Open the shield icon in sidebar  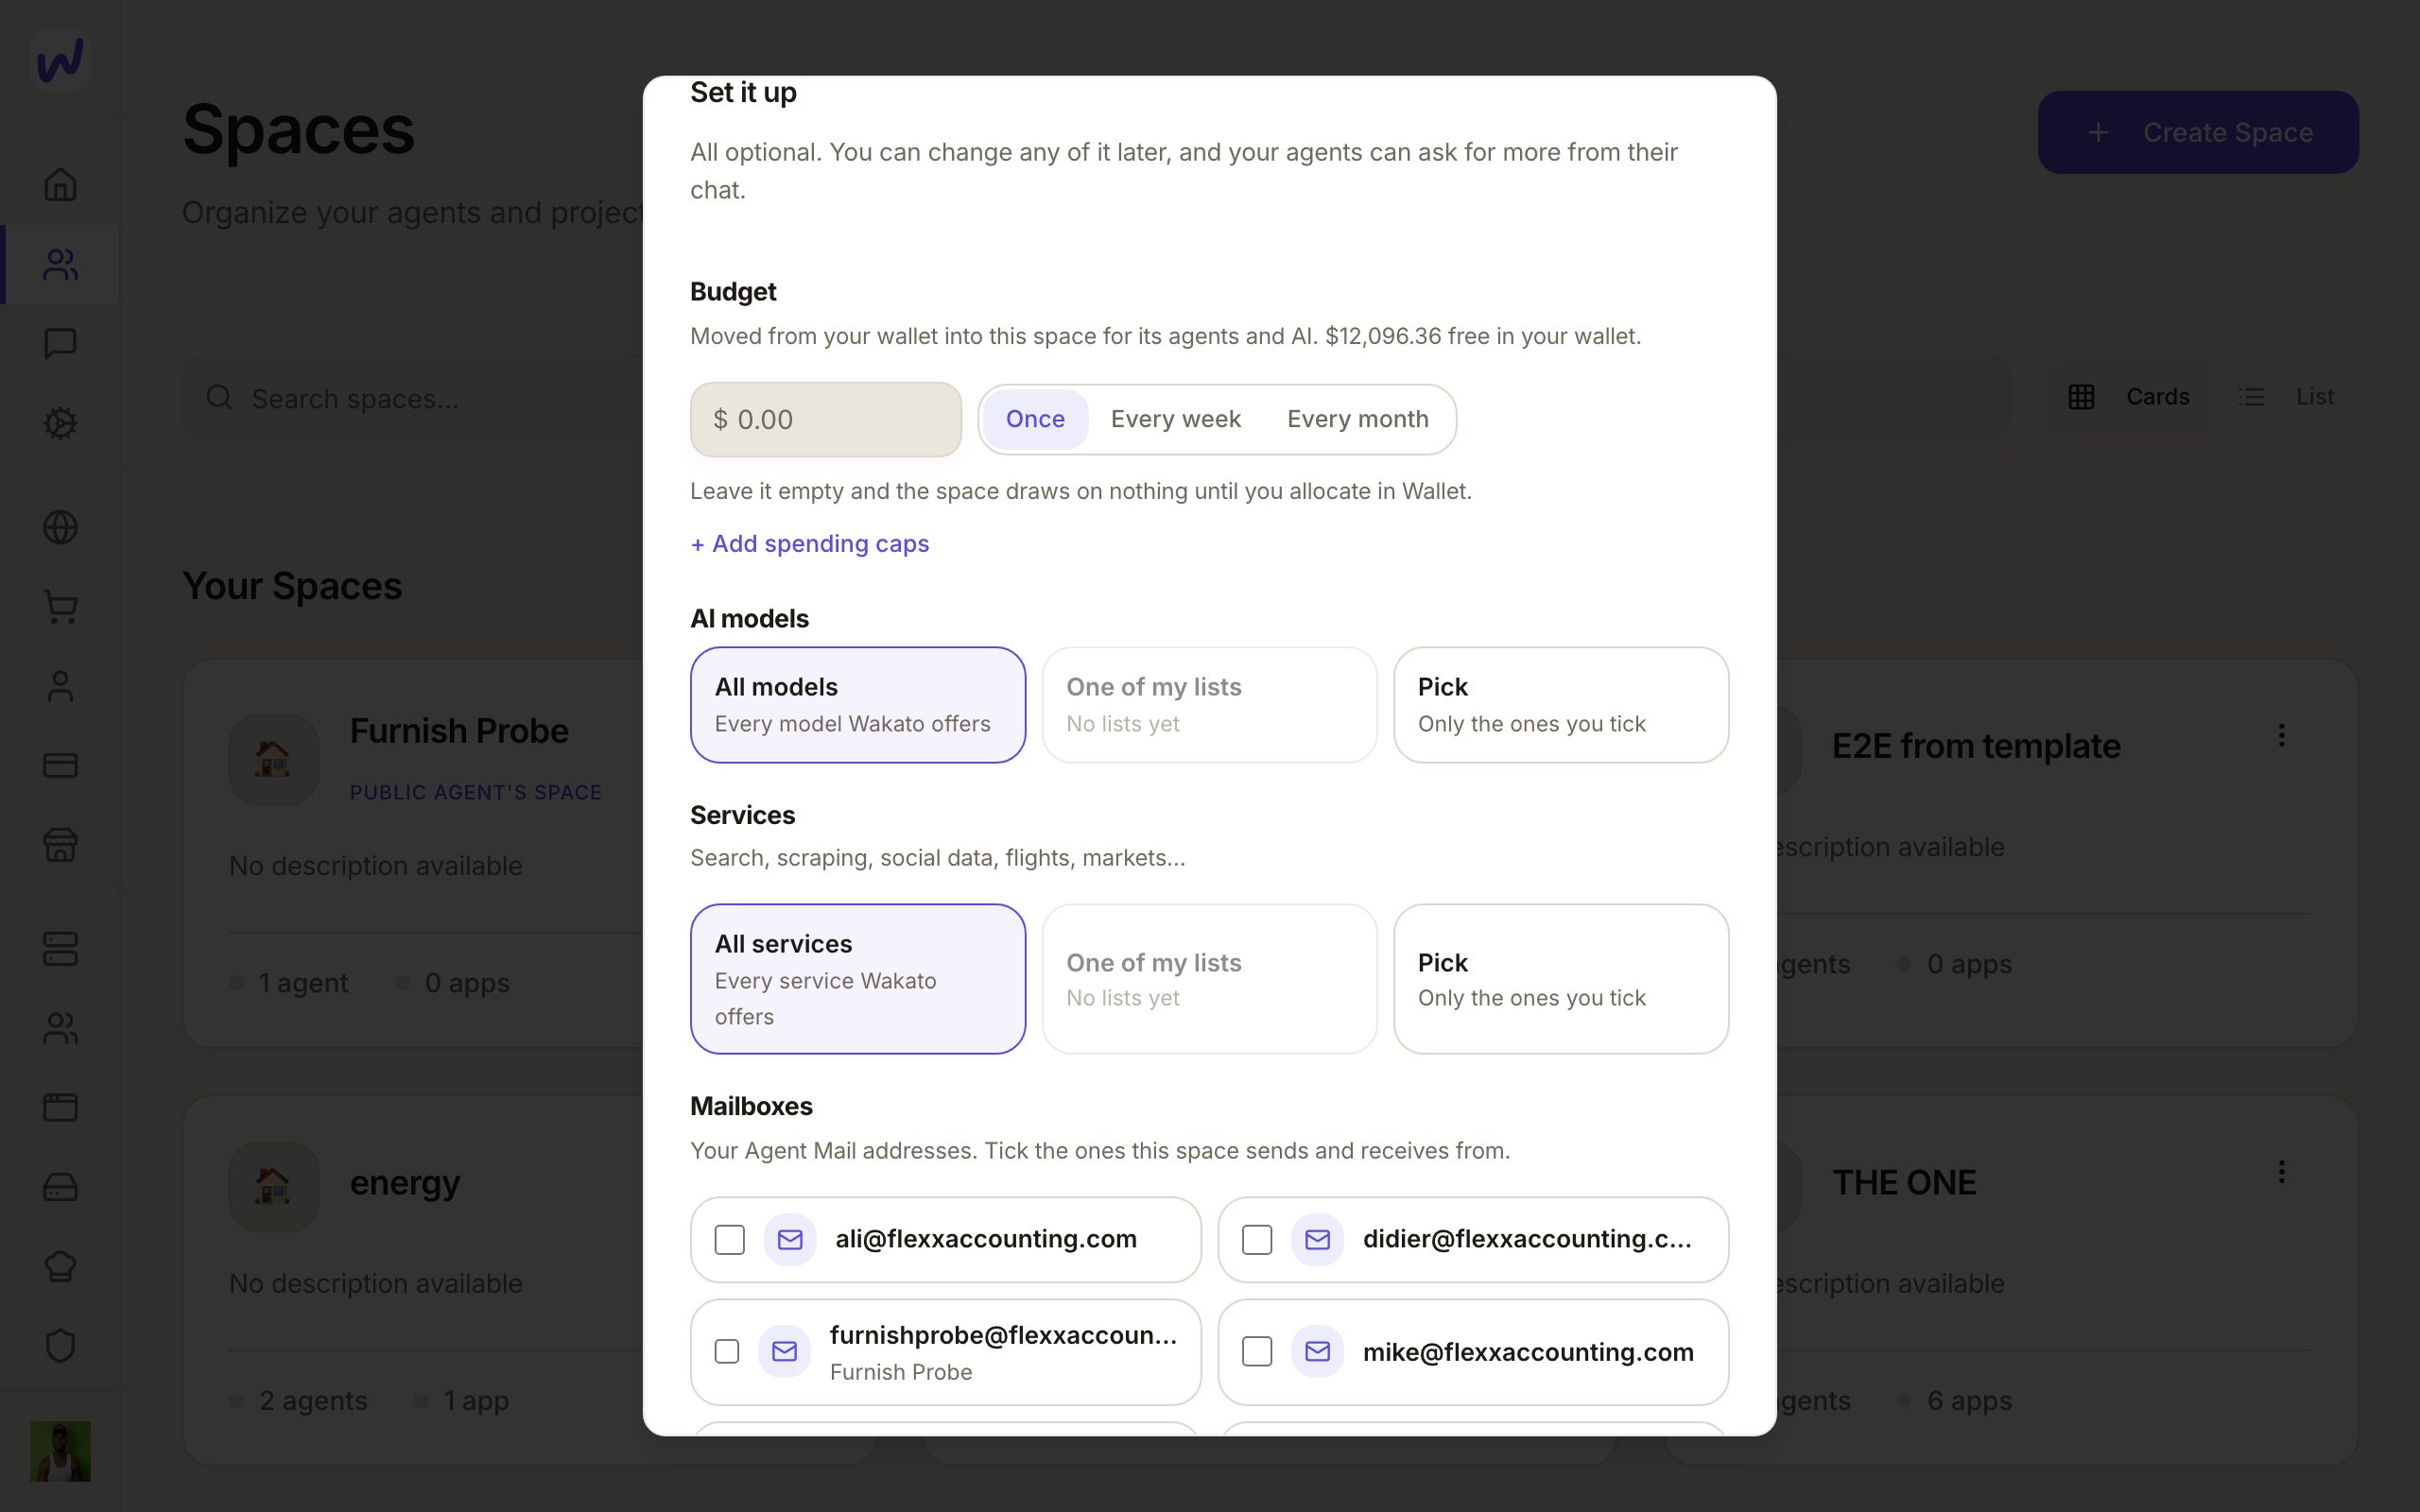[x=60, y=1346]
